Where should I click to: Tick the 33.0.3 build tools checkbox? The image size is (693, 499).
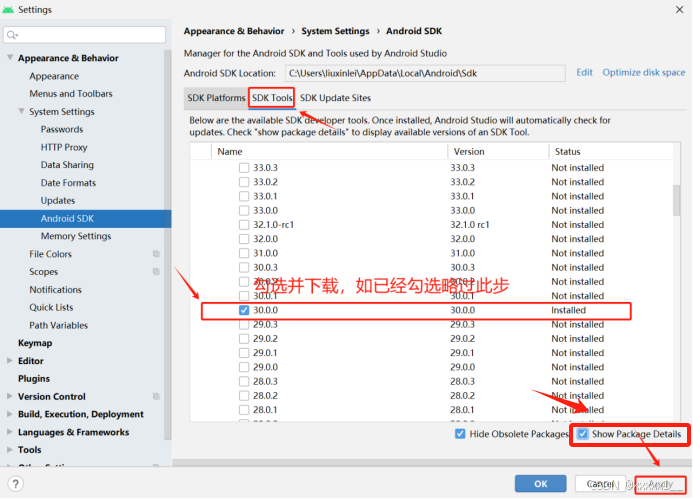[244, 168]
